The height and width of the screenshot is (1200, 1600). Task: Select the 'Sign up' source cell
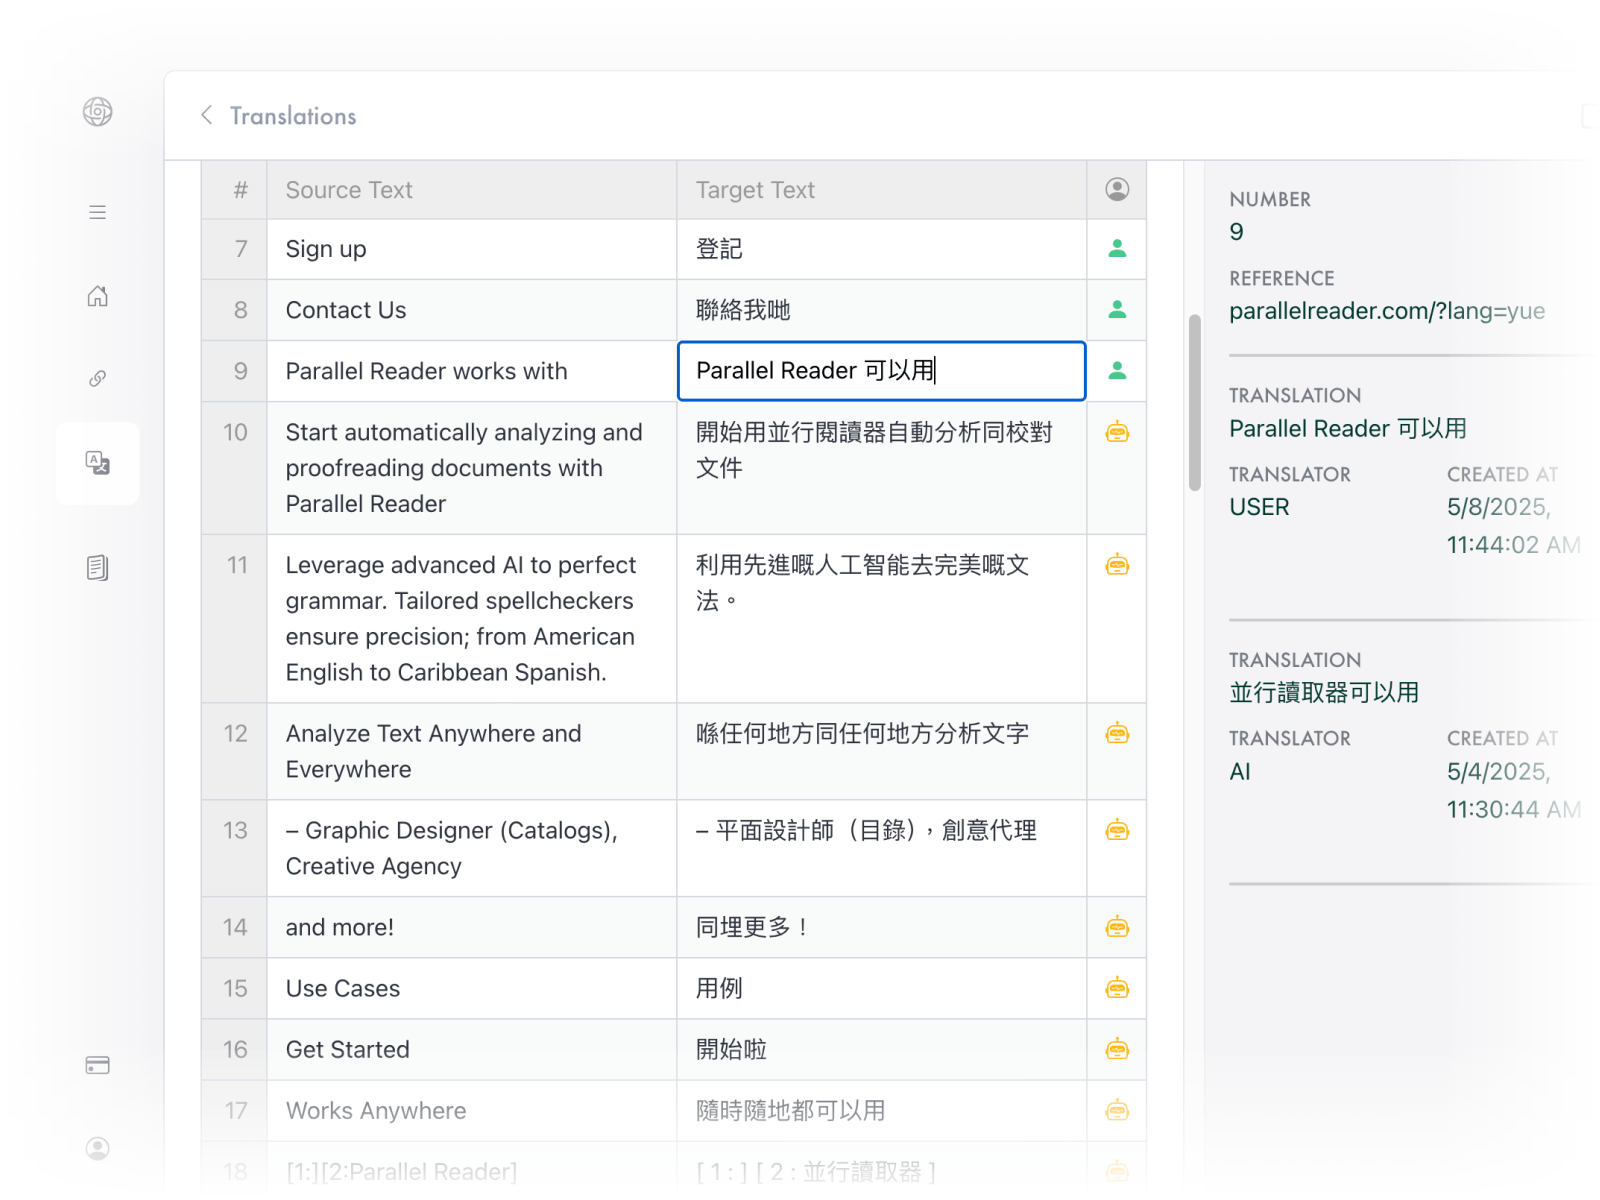(x=472, y=249)
